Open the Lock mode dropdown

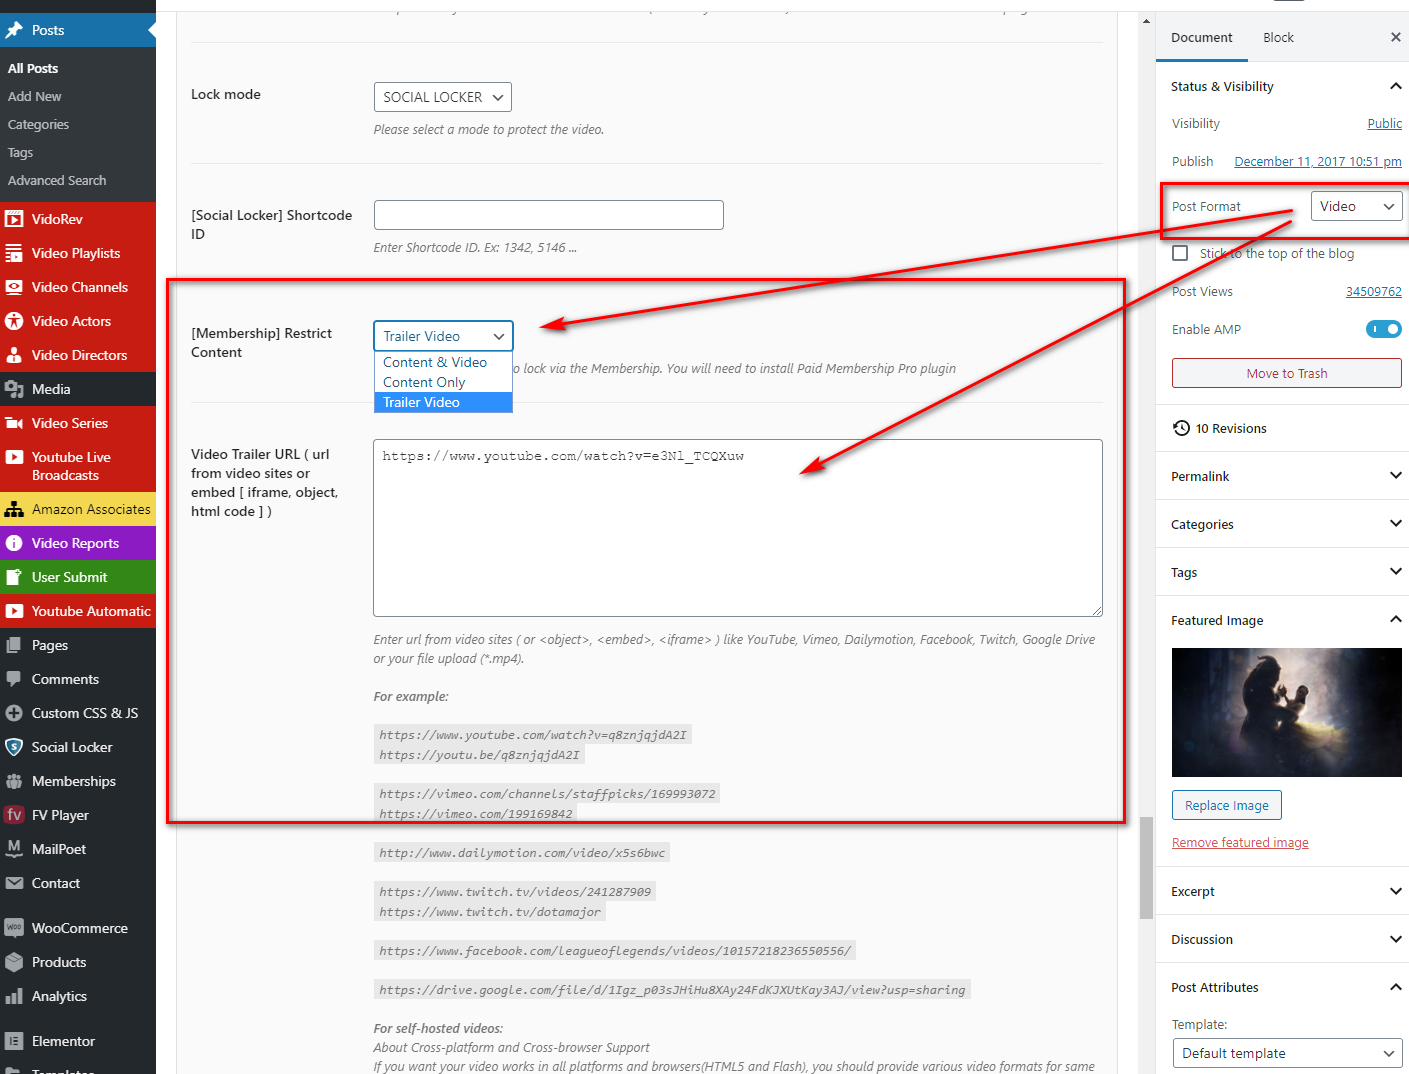[x=442, y=97]
